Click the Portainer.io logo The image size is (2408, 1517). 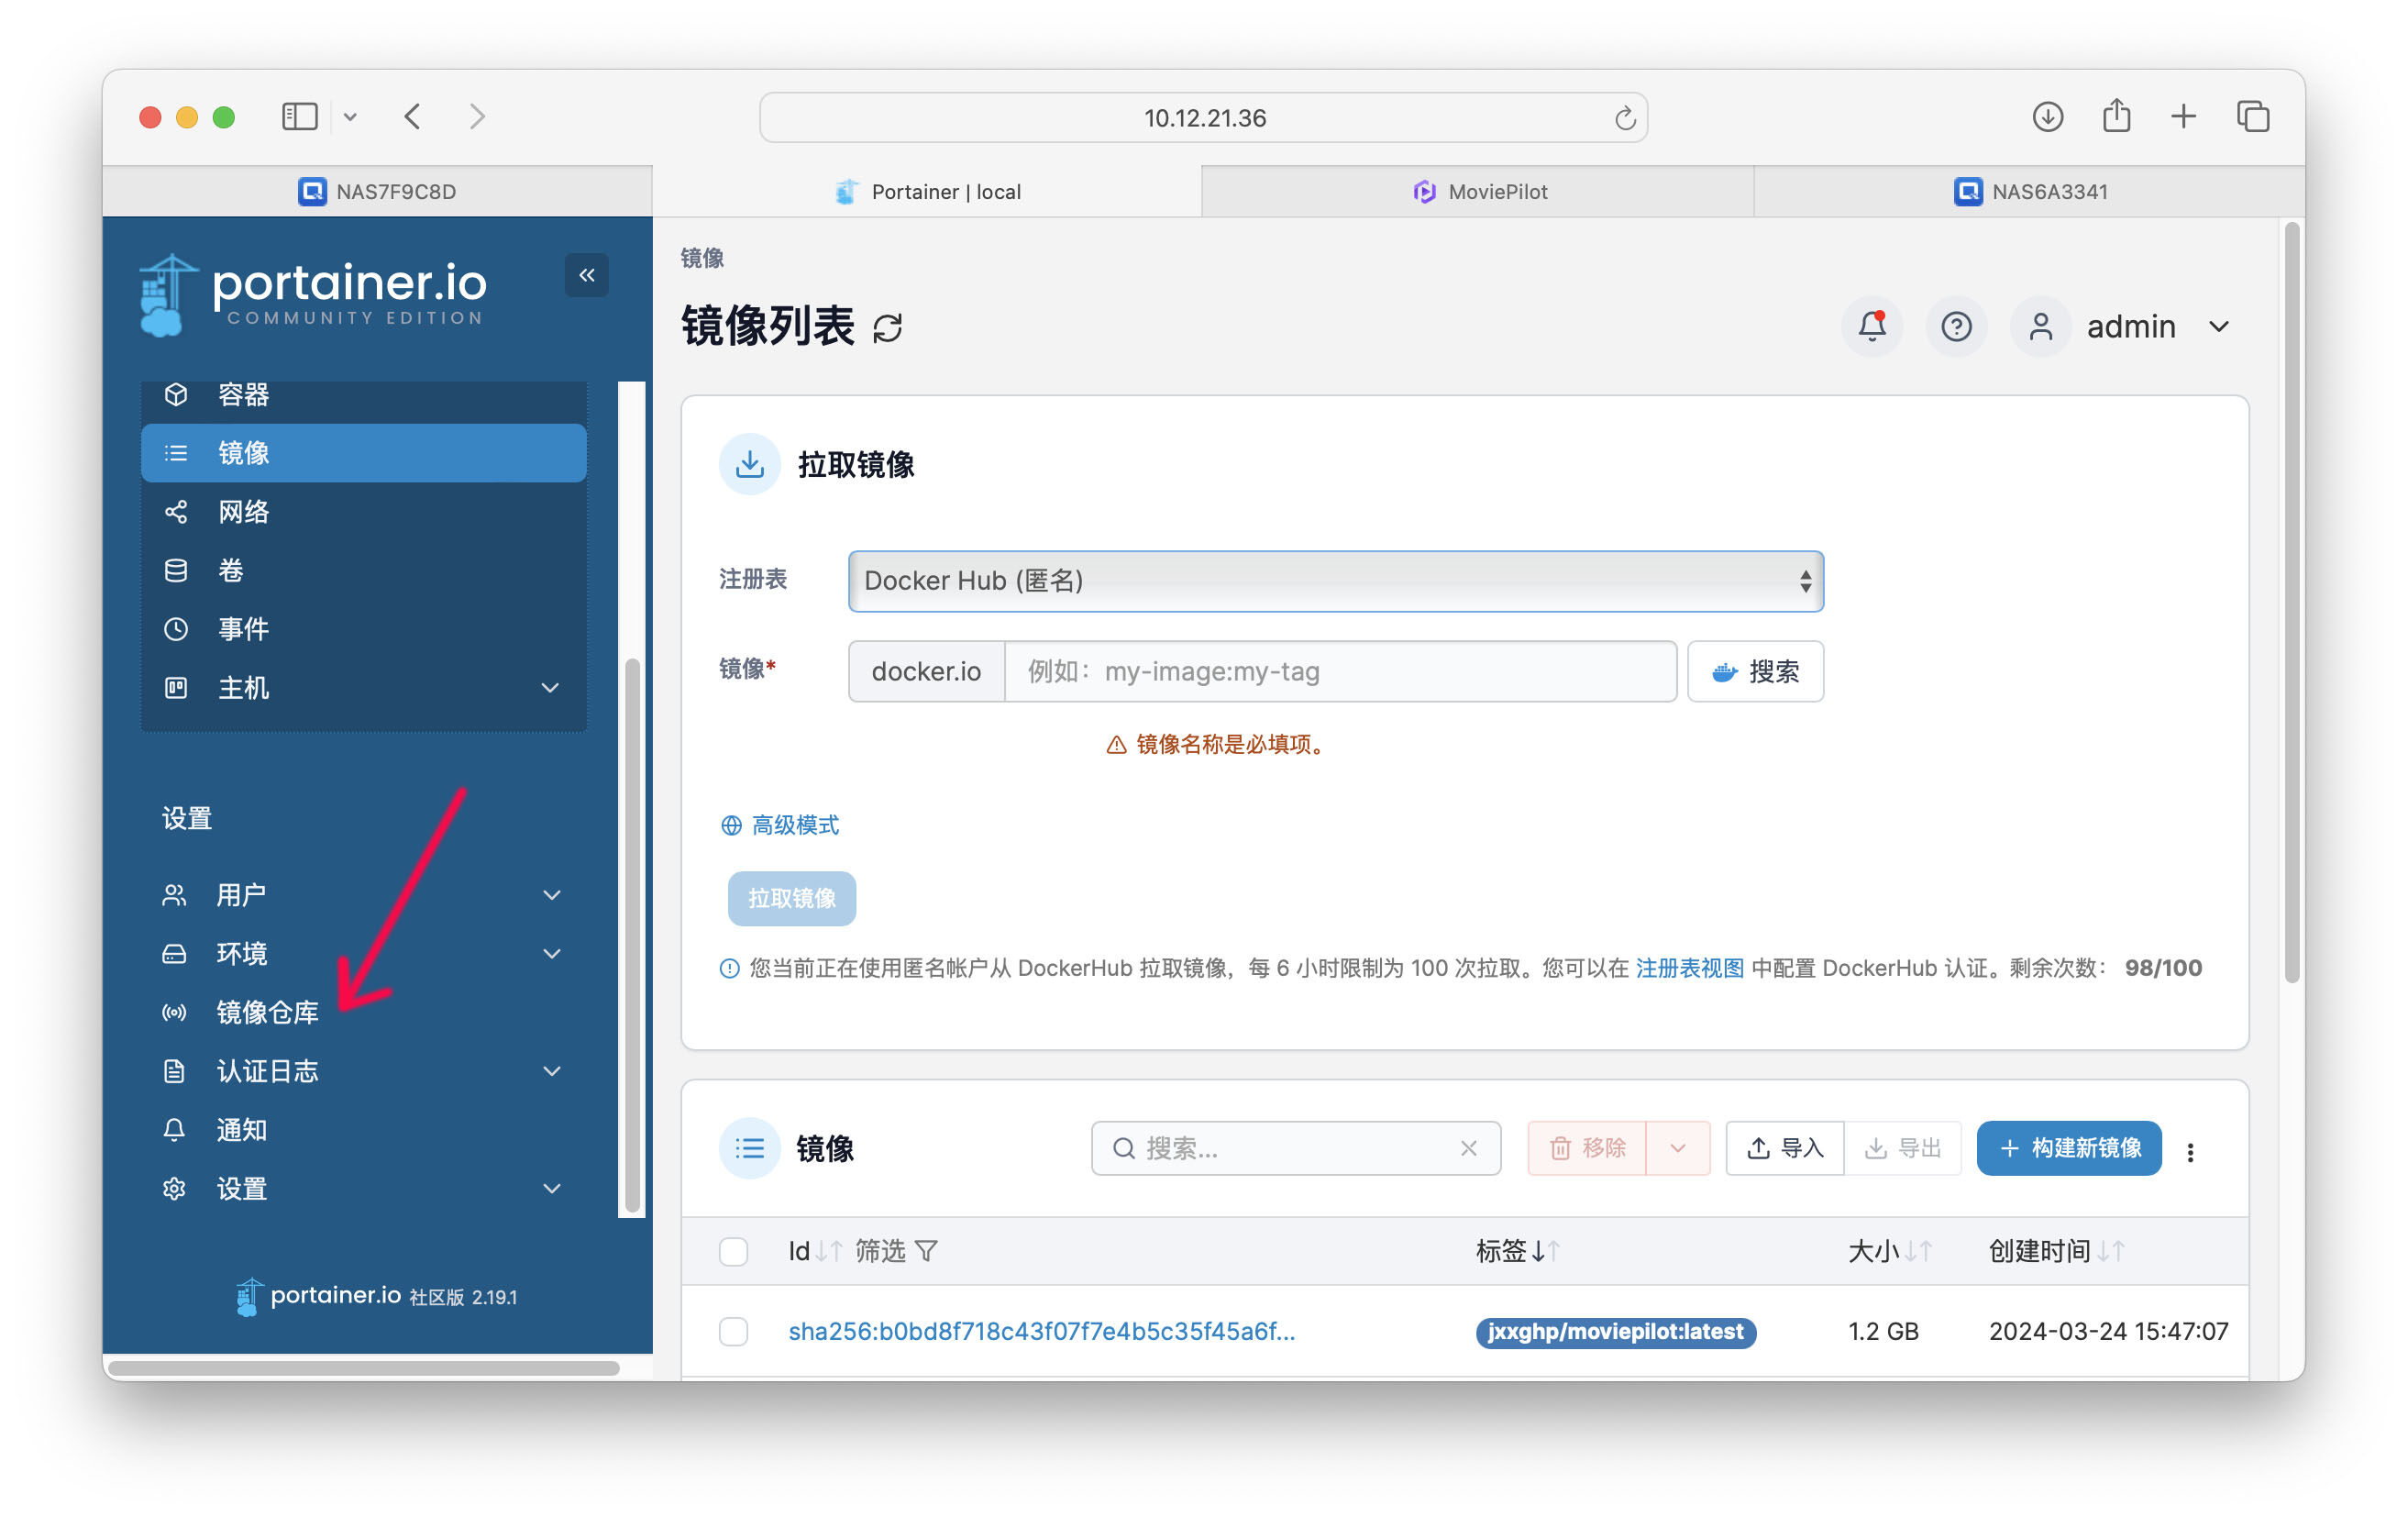(x=313, y=294)
